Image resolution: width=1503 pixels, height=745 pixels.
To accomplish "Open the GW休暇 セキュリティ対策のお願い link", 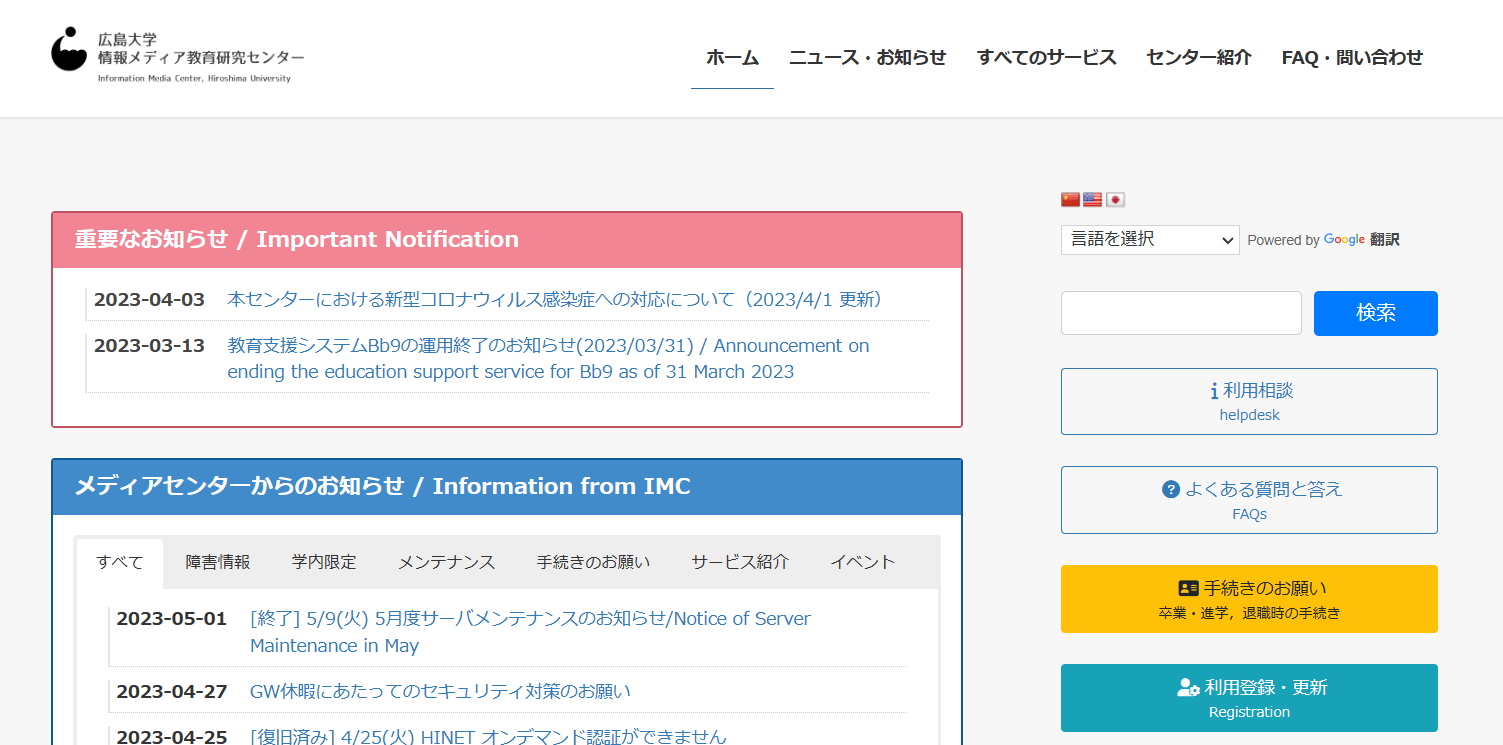I will (440, 691).
